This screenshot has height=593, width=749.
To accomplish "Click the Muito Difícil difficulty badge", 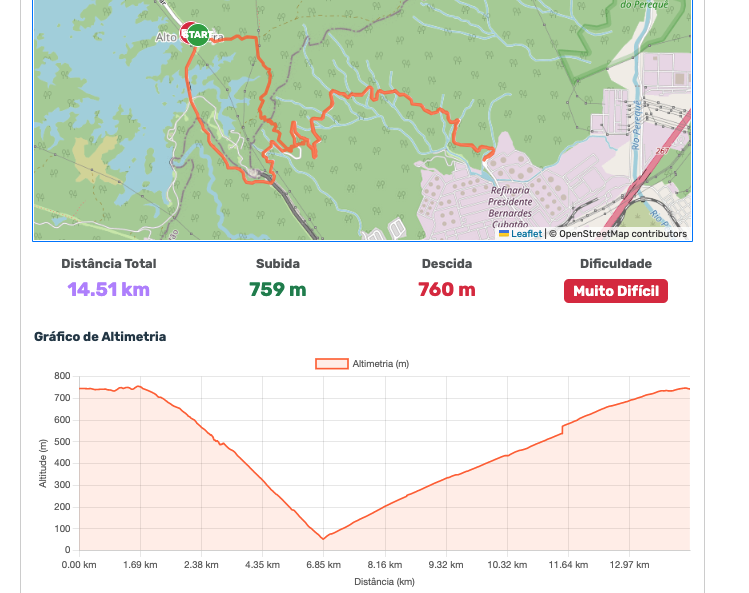I will point(615,291).
